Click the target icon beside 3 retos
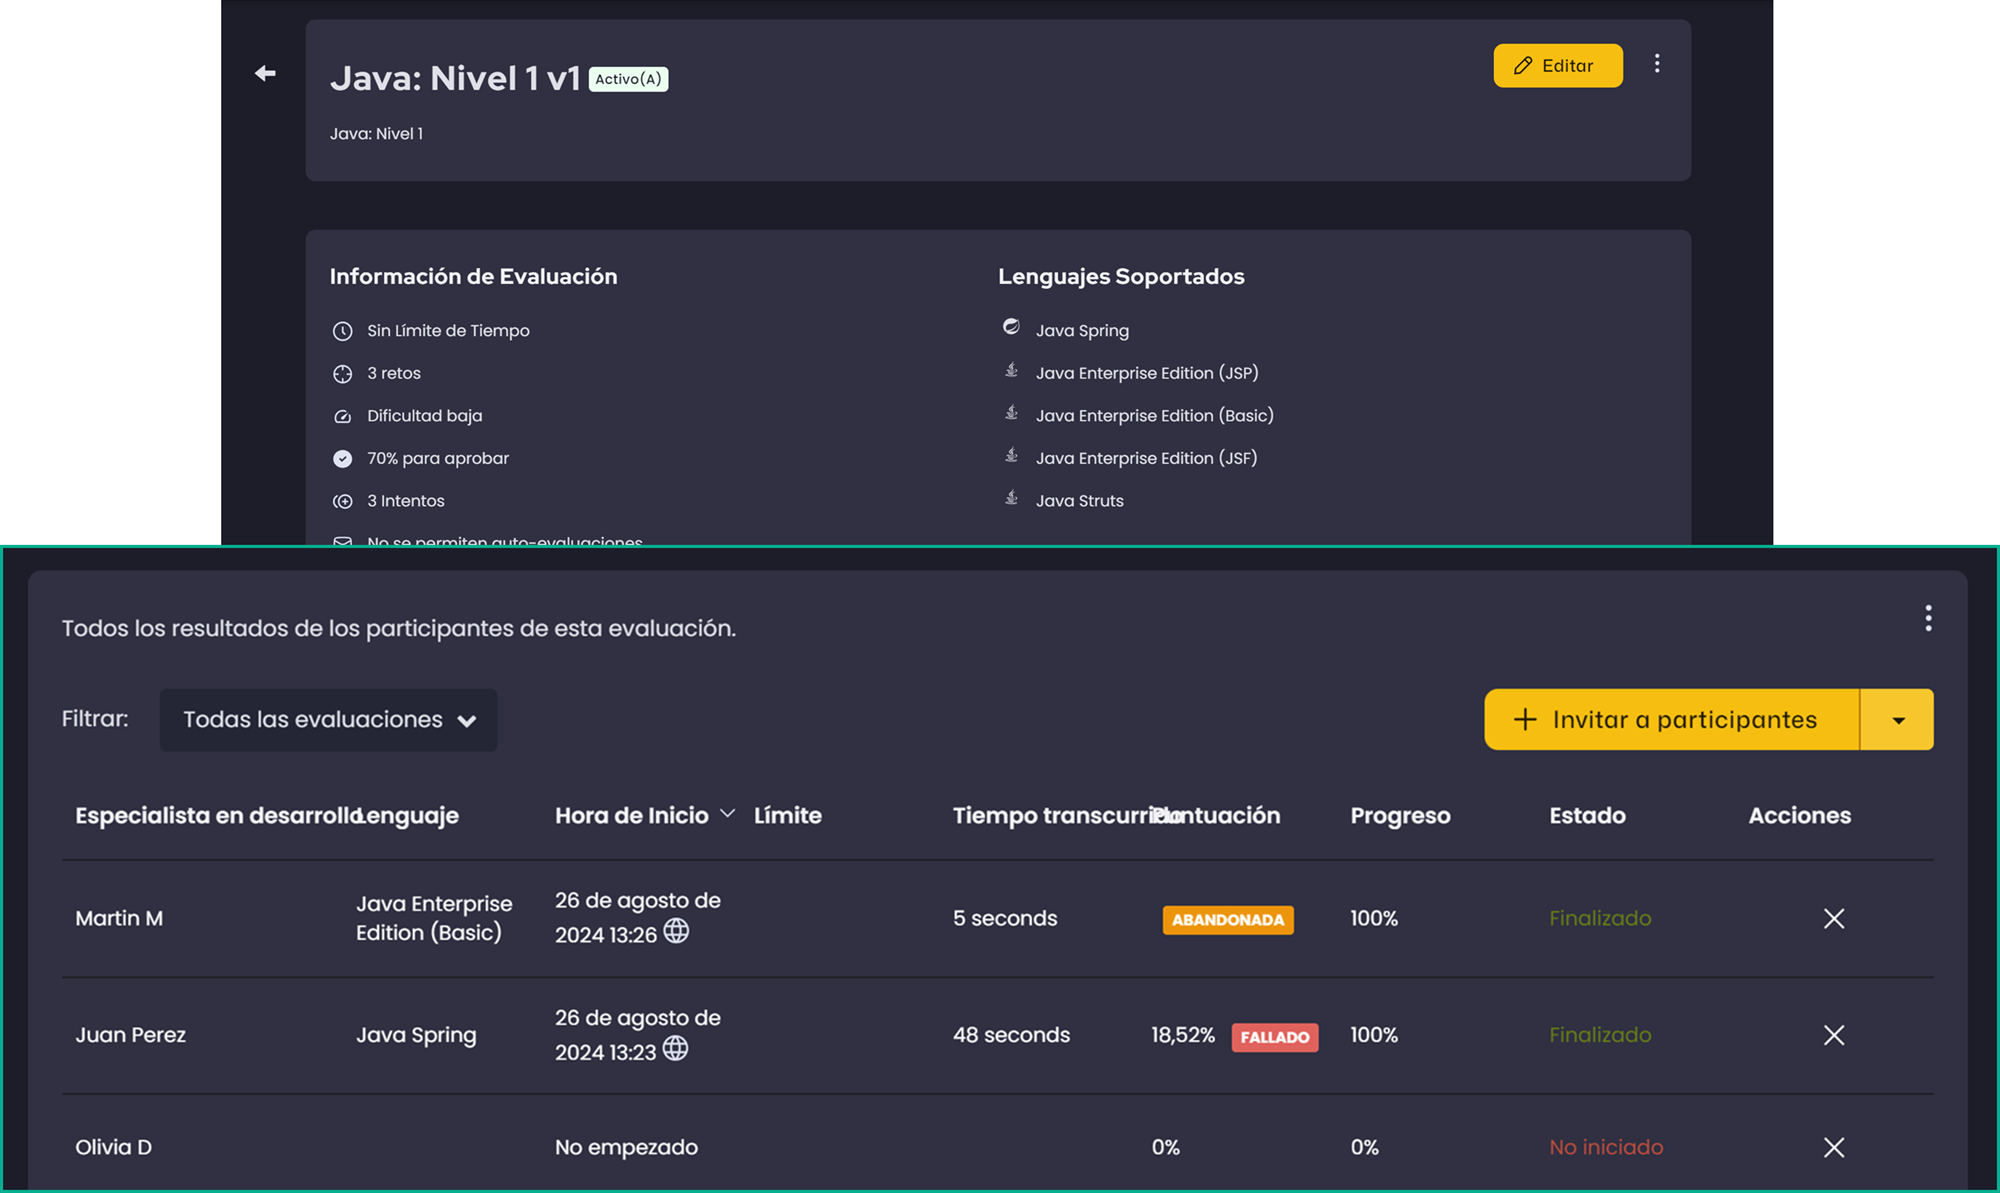 (342, 374)
